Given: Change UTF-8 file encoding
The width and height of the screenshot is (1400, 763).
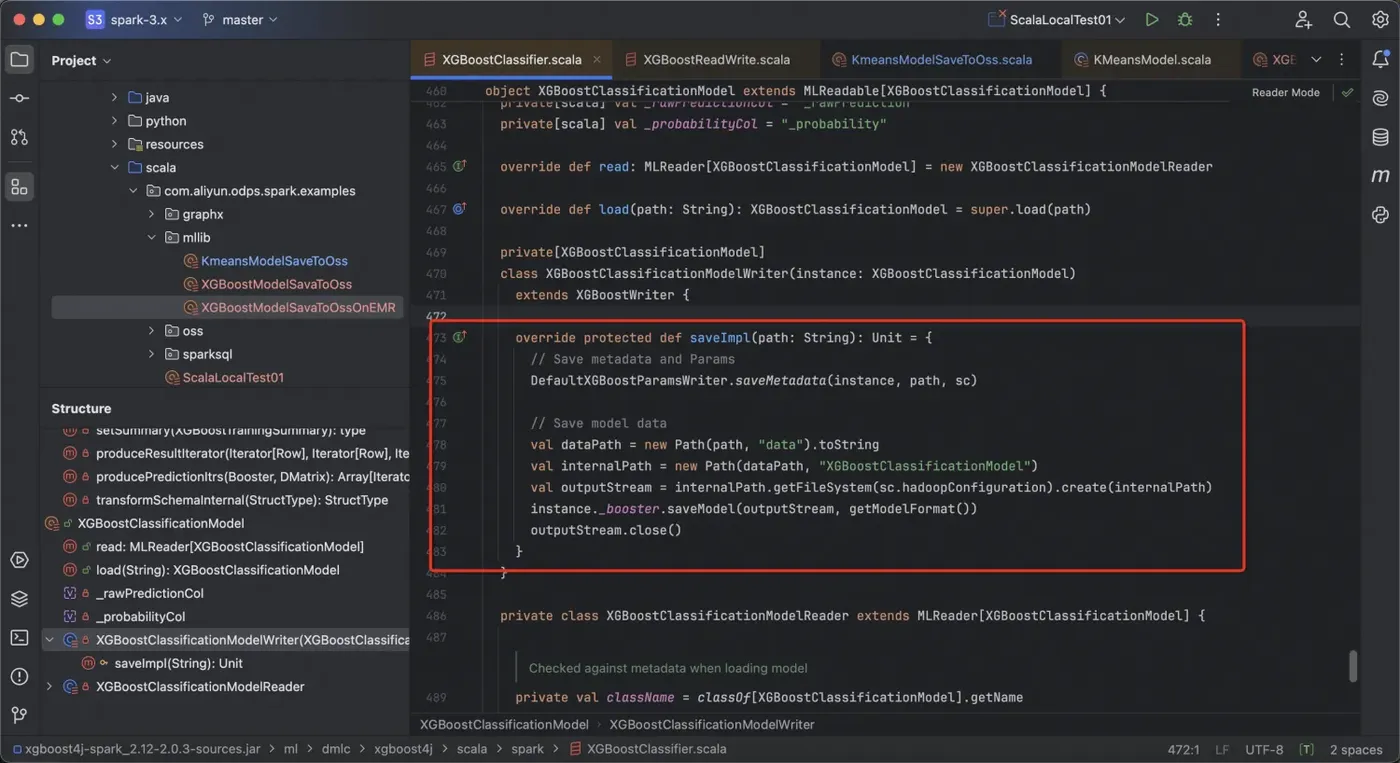Looking at the screenshot, I should tap(1264, 749).
